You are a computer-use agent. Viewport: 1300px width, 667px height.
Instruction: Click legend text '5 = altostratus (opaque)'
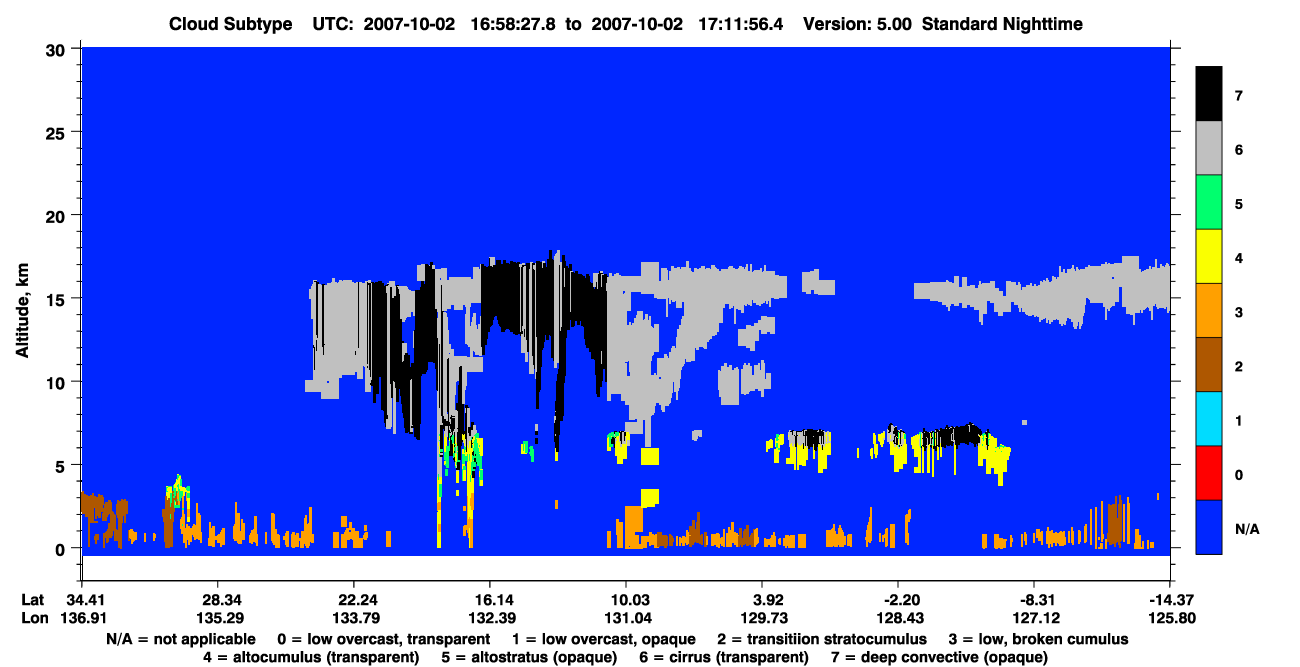coord(527,657)
